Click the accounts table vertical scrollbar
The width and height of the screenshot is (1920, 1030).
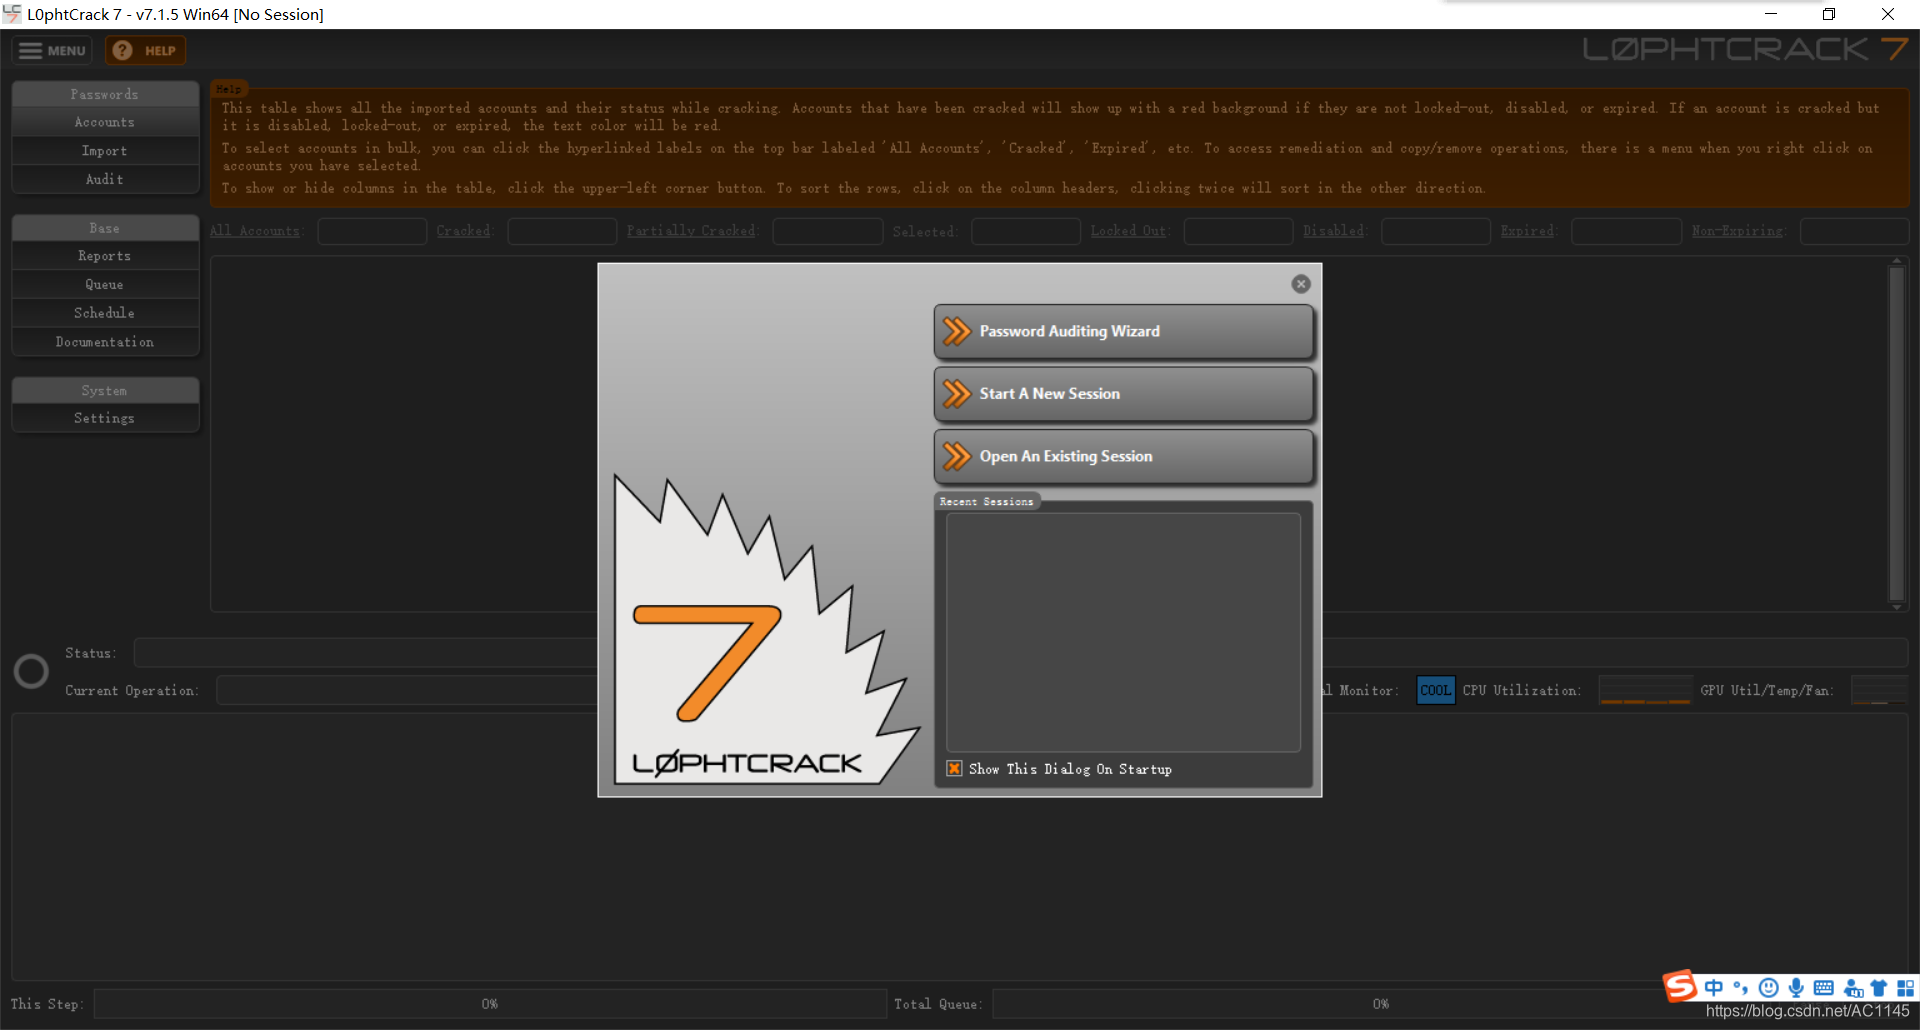[x=1896, y=434]
